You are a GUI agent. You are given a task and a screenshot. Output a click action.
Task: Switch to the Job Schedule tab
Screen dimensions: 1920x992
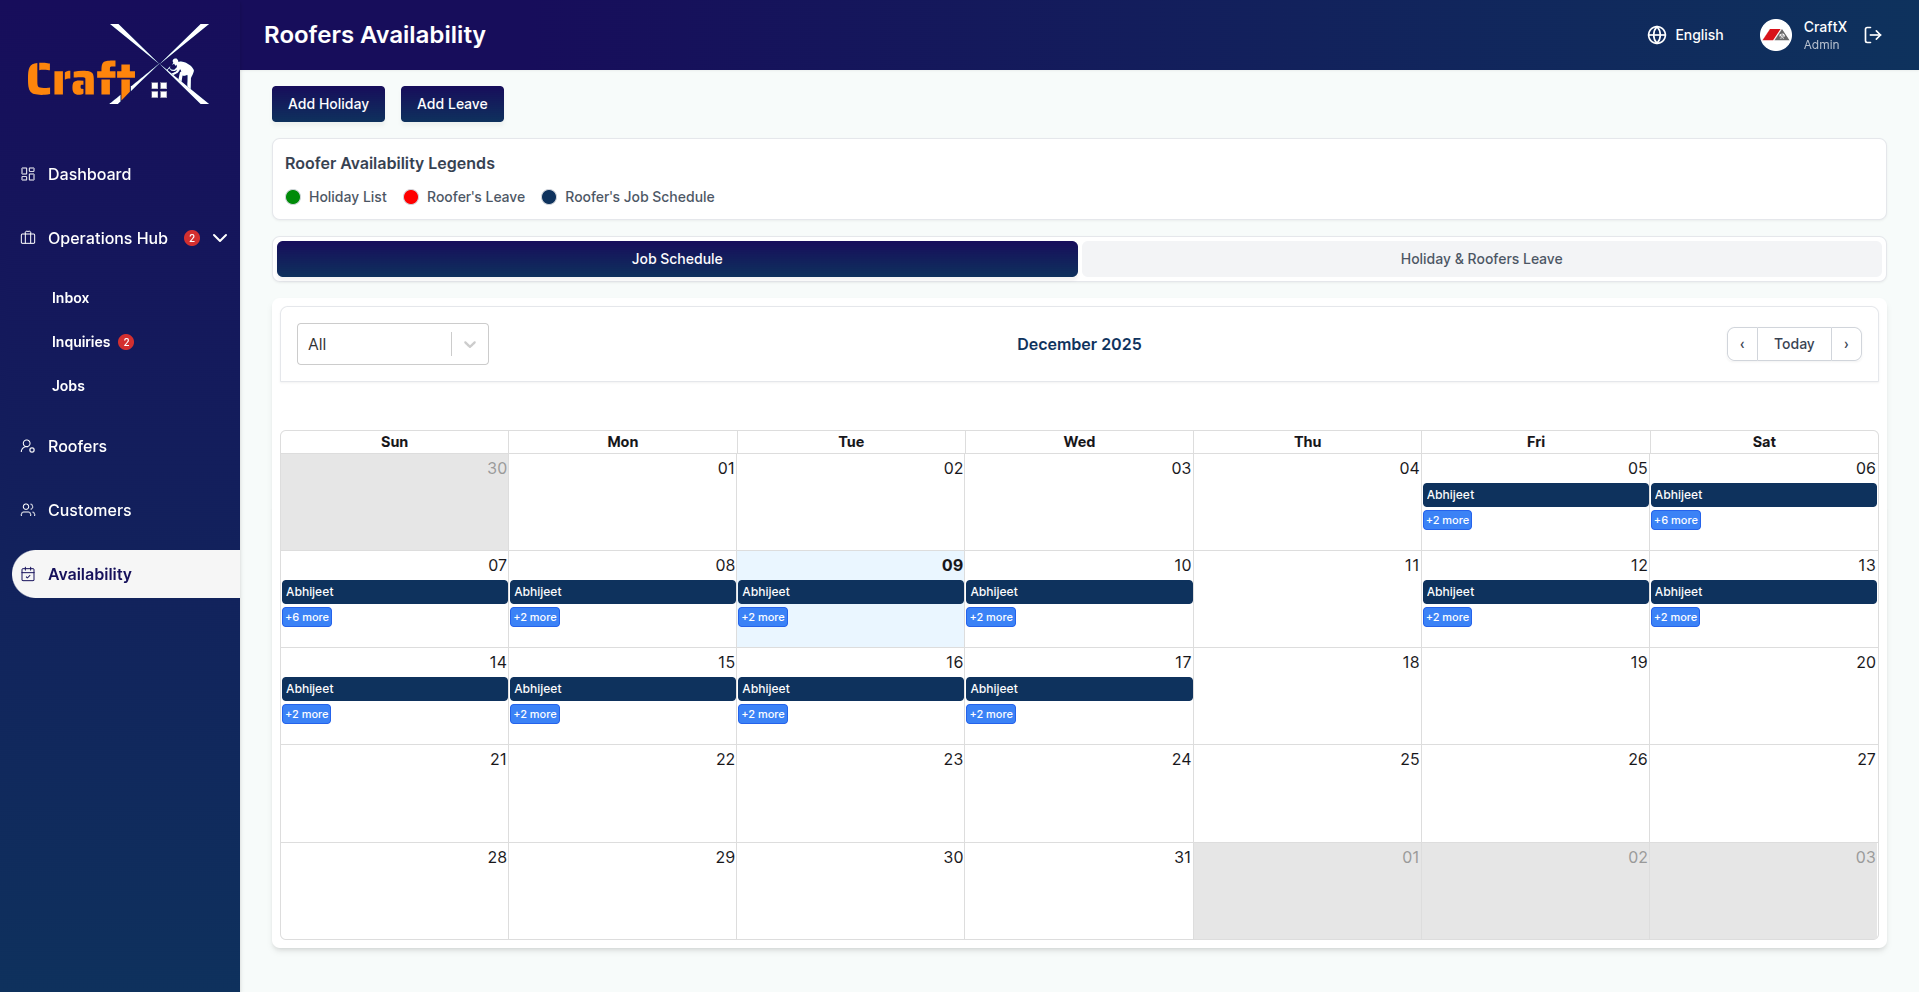pyautogui.click(x=677, y=258)
